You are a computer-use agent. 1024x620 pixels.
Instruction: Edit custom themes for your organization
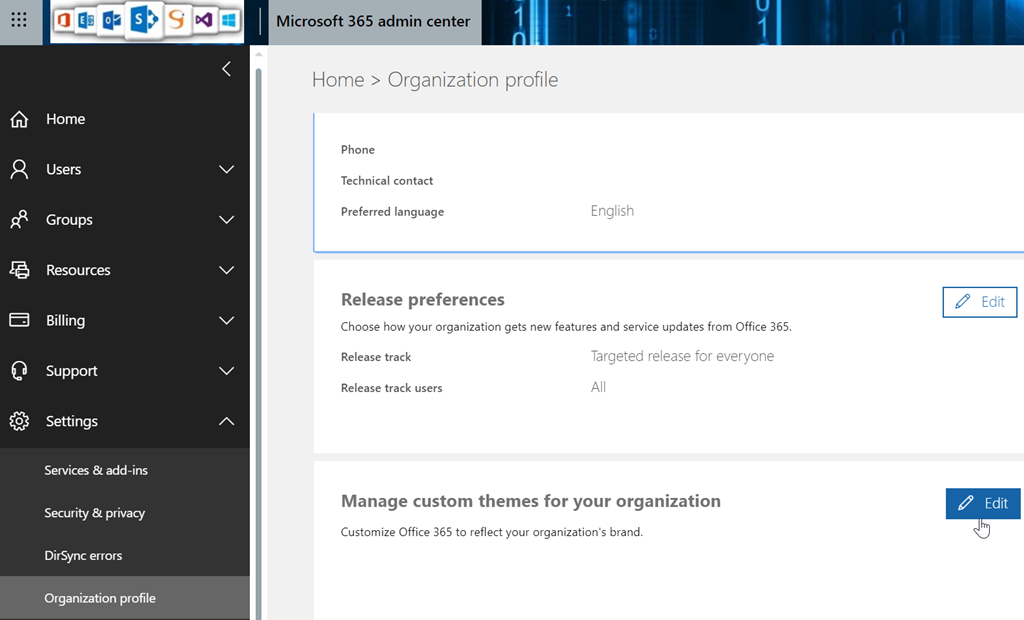tap(982, 503)
